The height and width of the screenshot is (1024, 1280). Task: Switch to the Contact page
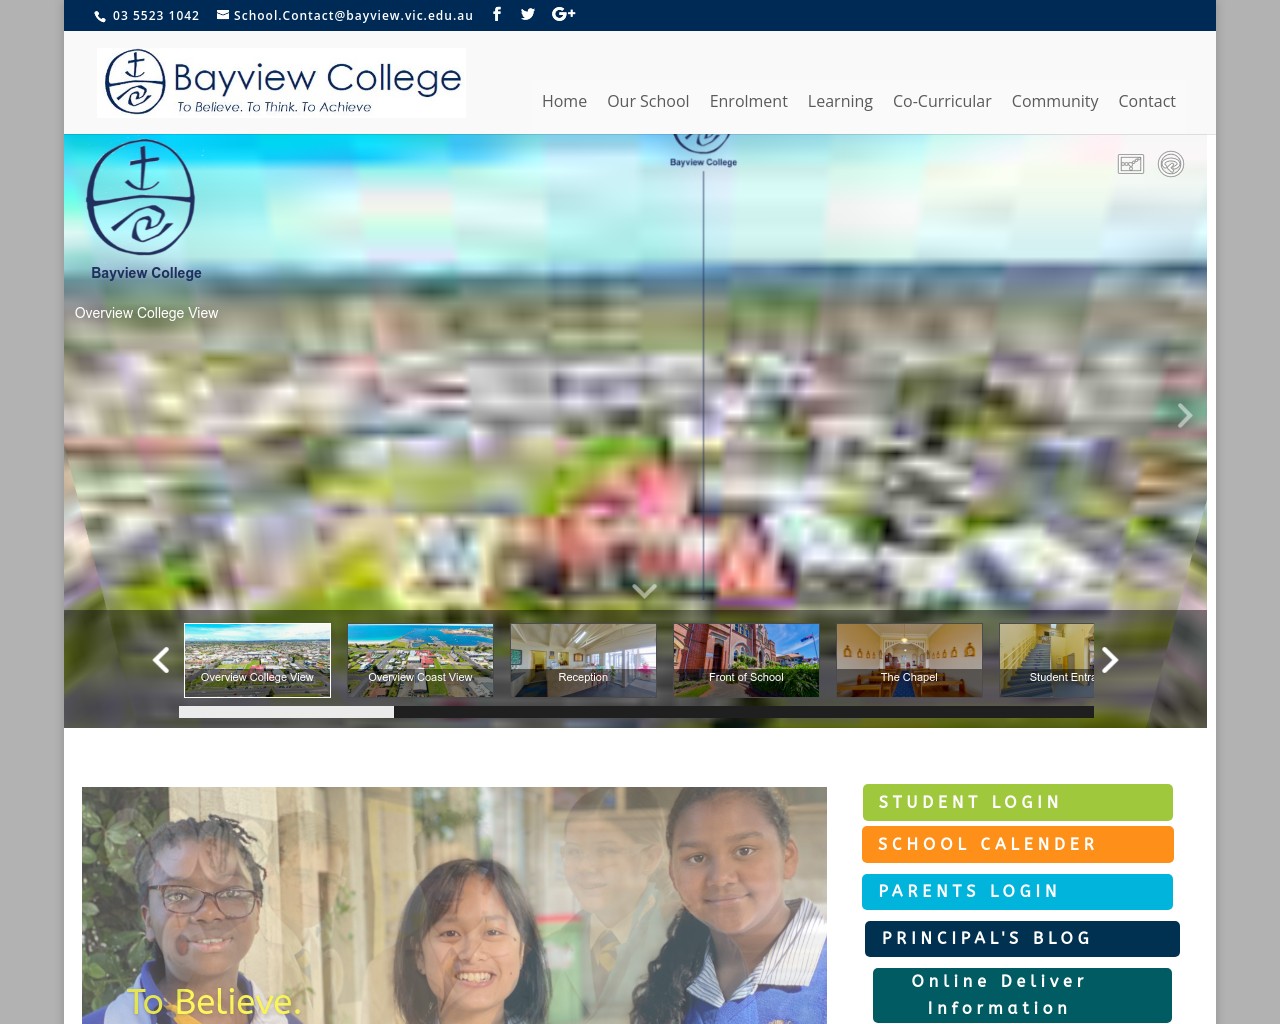coord(1147,101)
